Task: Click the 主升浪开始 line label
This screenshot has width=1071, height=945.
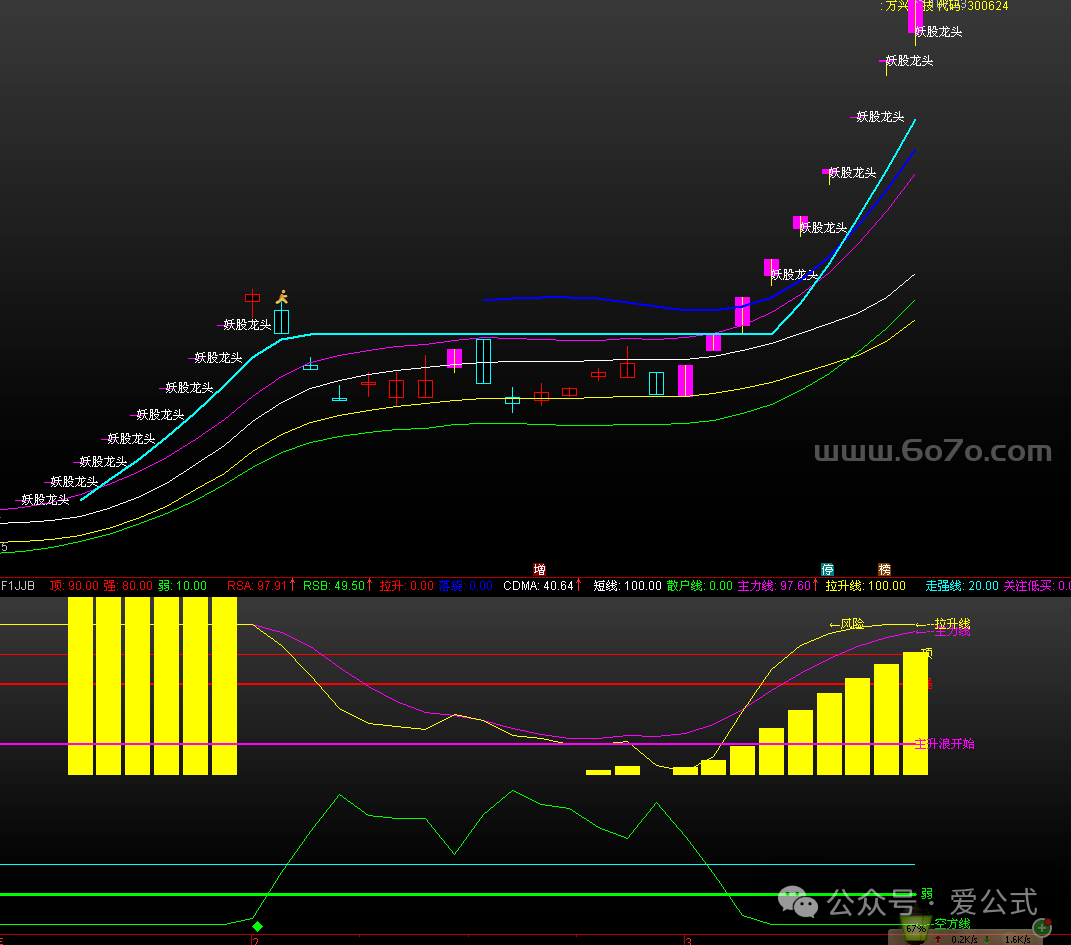Action: (944, 744)
